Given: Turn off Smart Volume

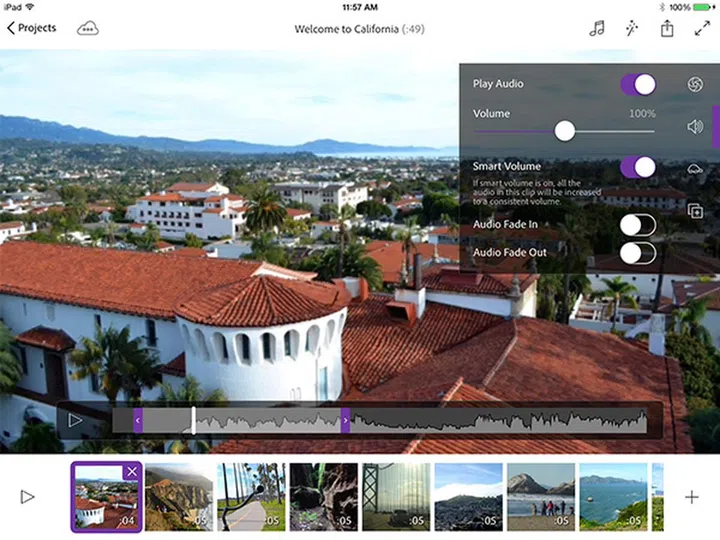Looking at the screenshot, I should (x=638, y=167).
